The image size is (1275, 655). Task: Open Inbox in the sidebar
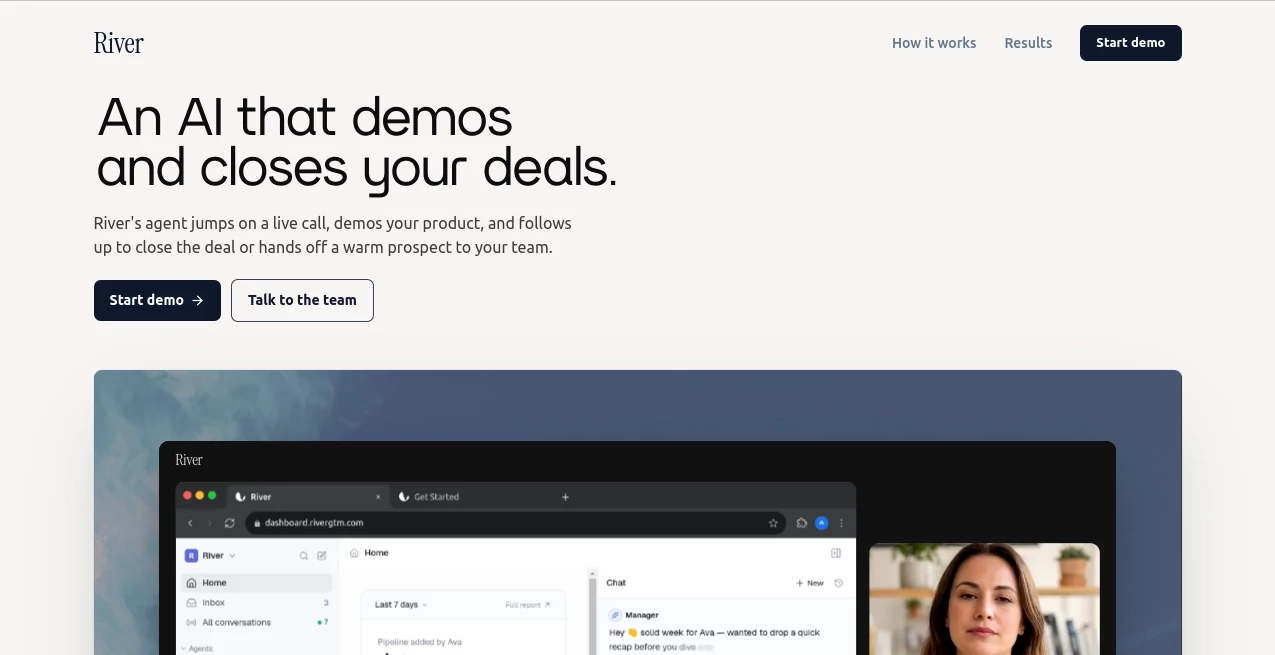(x=256, y=603)
